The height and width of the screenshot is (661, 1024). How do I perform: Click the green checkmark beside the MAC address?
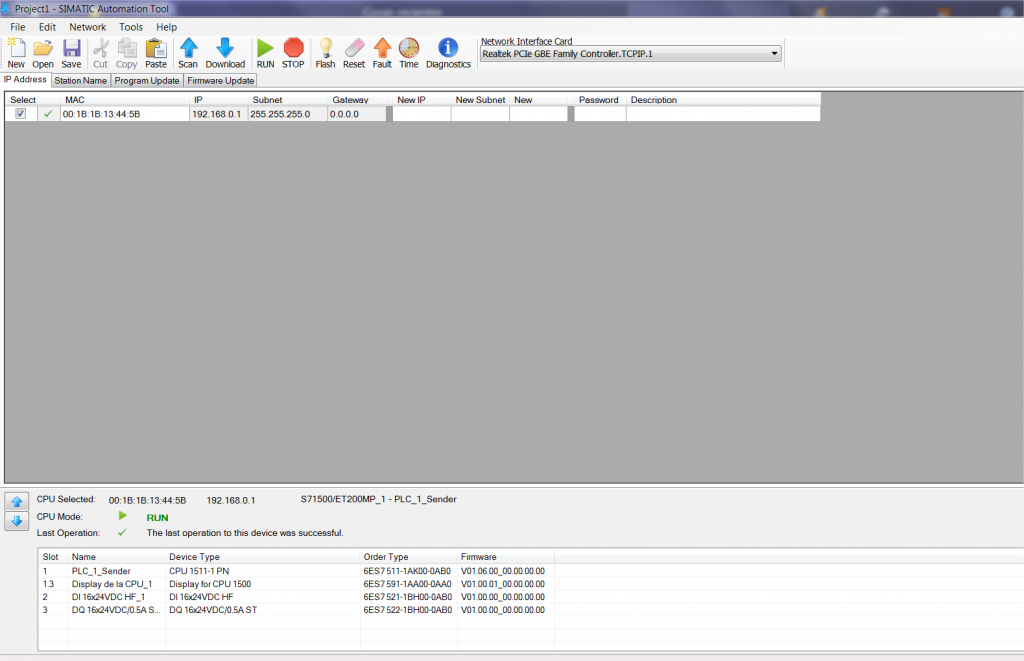(x=45, y=113)
